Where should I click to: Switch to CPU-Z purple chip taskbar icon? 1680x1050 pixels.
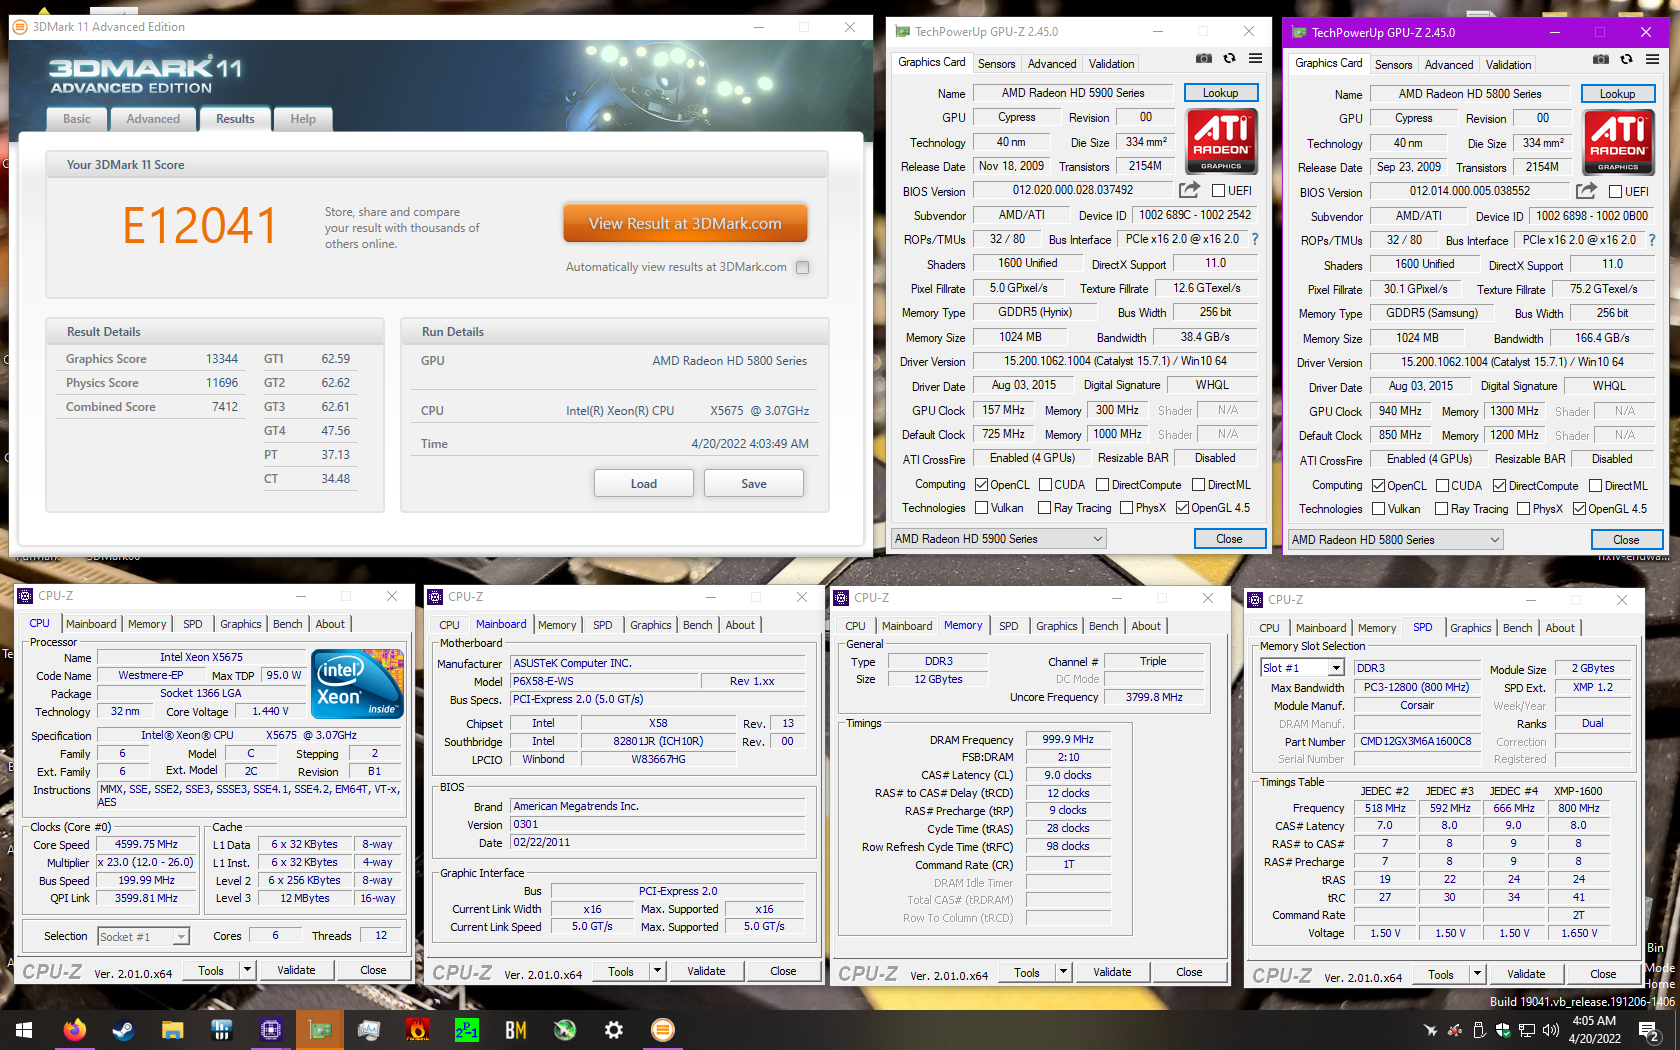coord(271,1030)
